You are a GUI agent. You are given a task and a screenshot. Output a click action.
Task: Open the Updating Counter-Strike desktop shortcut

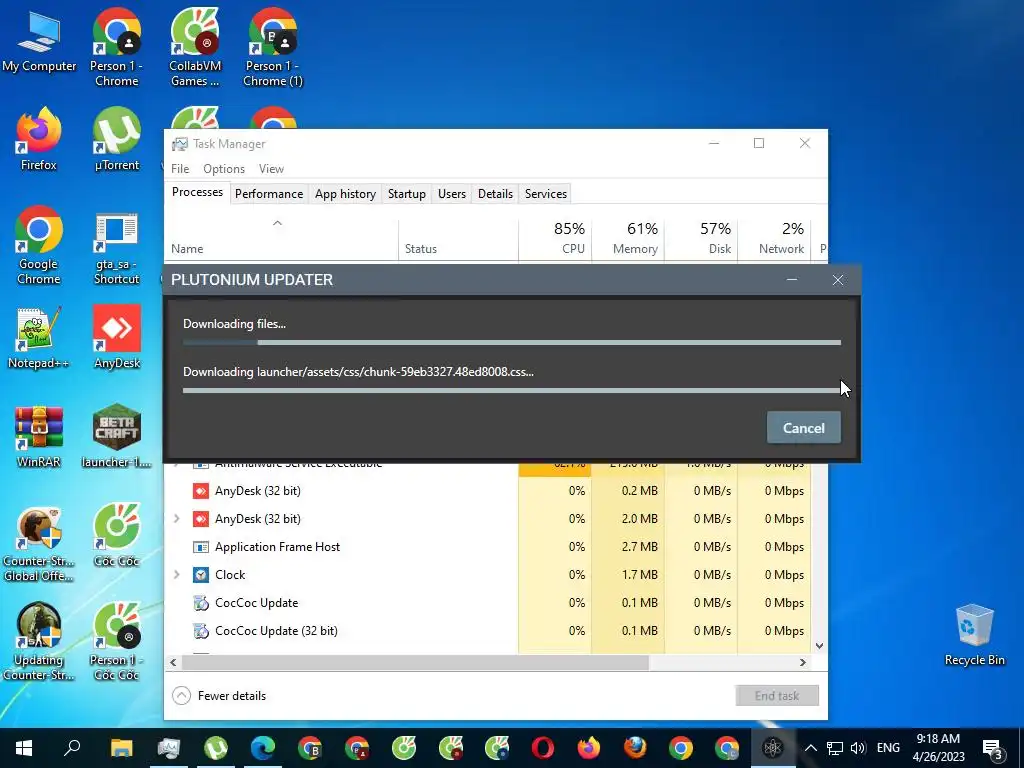click(39, 642)
